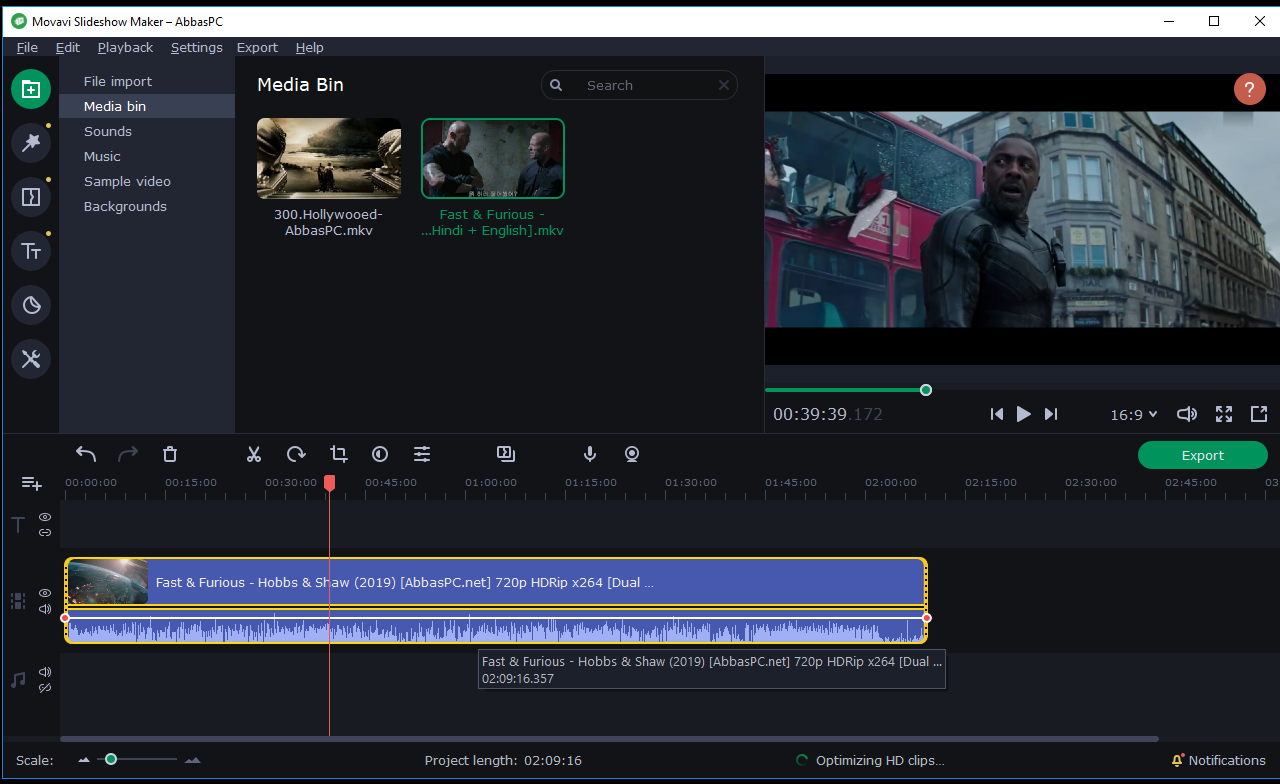The width and height of the screenshot is (1280, 784).
Task: Enter fullscreen preview mode
Action: (x=1224, y=414)
